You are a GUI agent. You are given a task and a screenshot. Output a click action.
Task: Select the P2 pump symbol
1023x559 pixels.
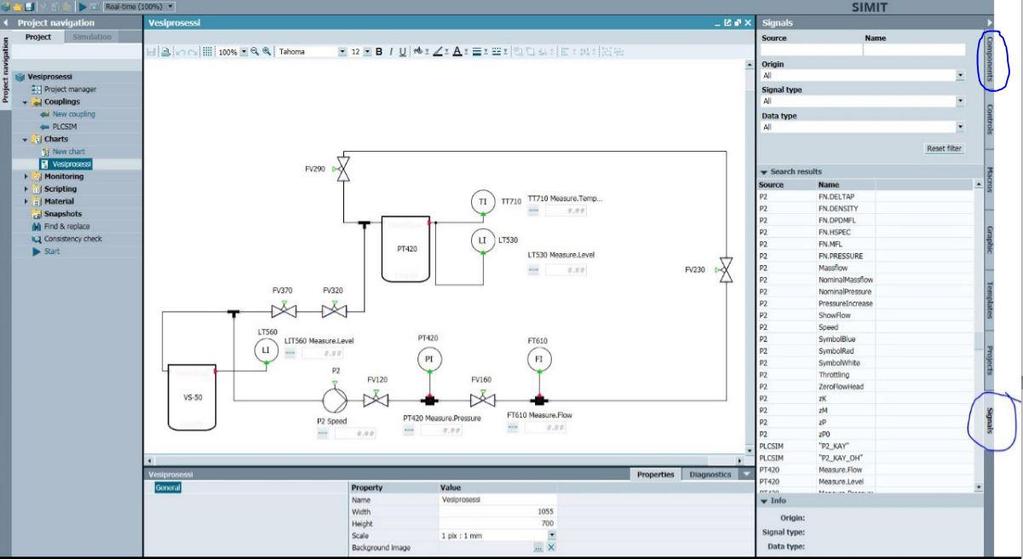335,400
